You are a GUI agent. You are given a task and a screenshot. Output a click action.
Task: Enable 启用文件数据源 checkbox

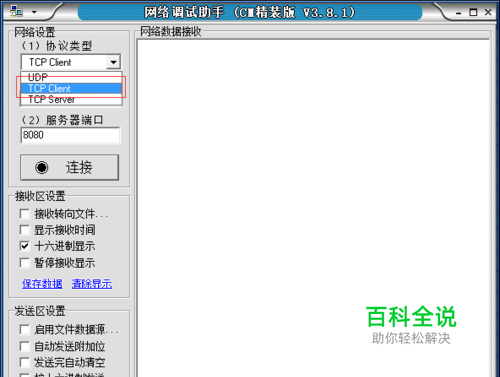click(x=25, y=329)
